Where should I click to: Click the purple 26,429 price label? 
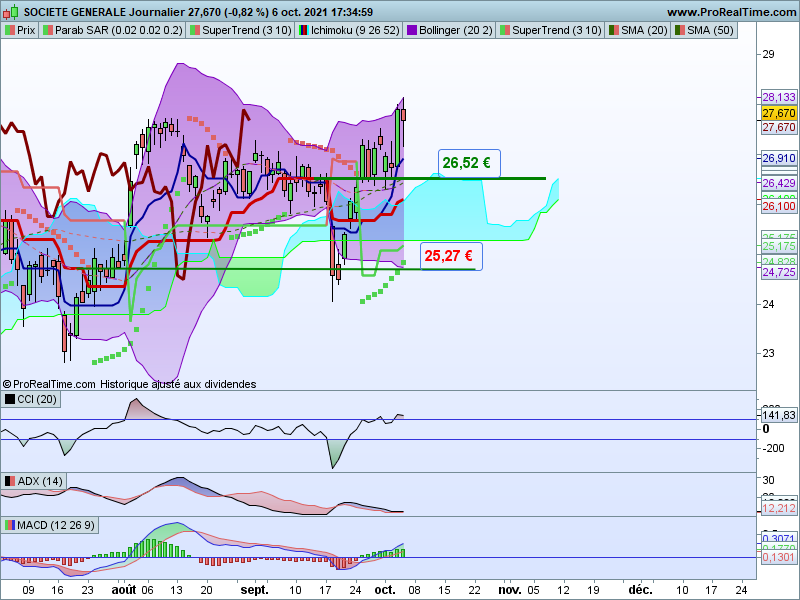779,183
